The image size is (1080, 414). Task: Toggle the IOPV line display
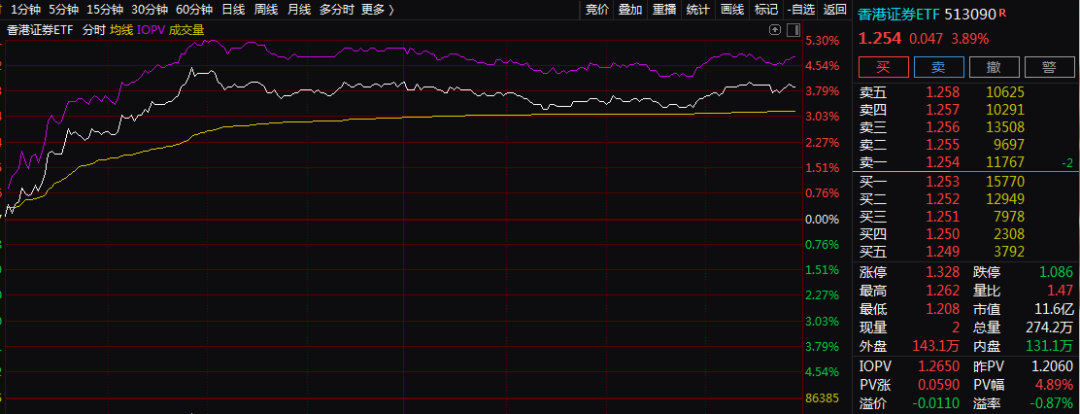click(x=151, y=30)
